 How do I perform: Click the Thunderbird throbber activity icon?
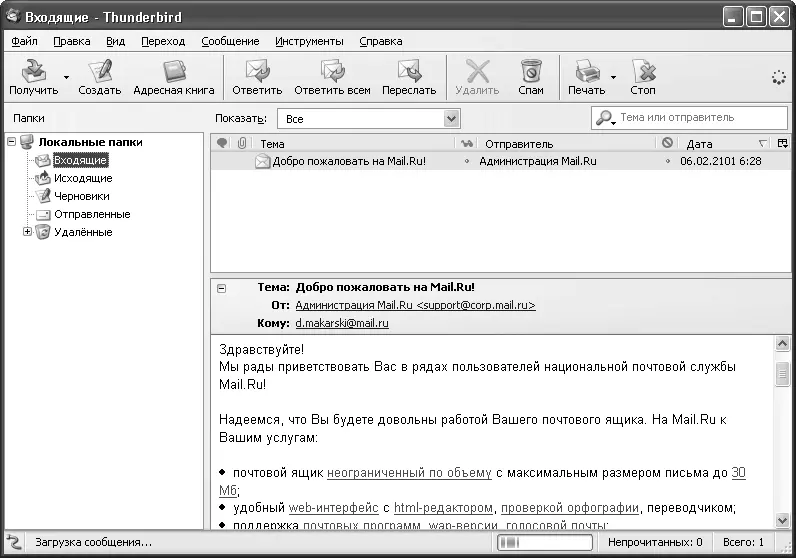(779, 78)
